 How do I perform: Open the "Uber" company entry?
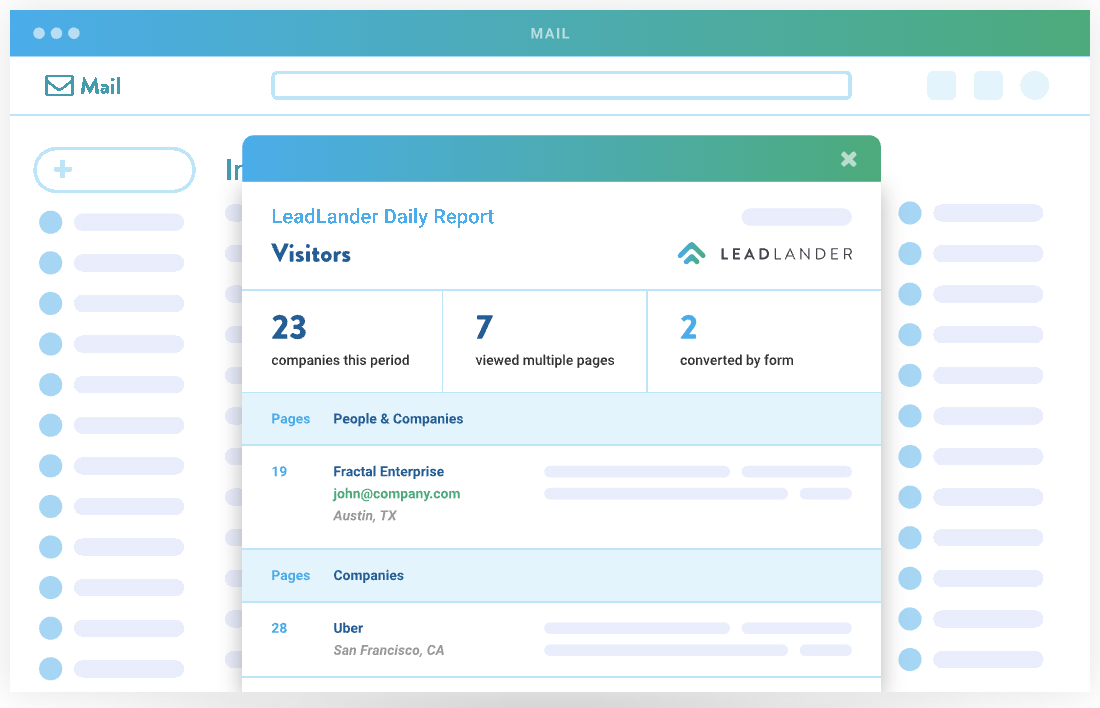click(x=348, y=628)
